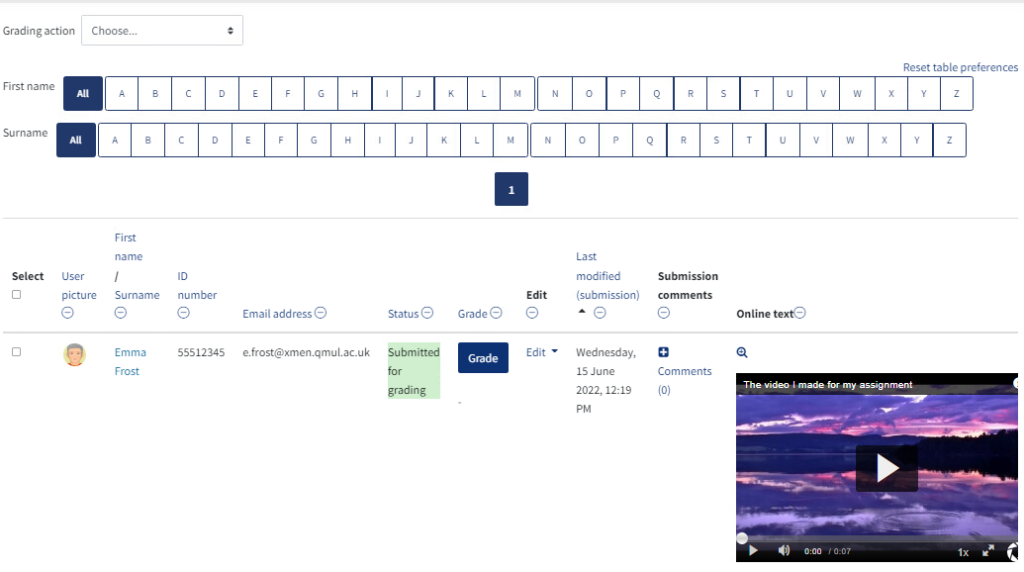Expand comments with the plus icon
The height and width of the screenshot is (572, 1024).
point(663,352)
